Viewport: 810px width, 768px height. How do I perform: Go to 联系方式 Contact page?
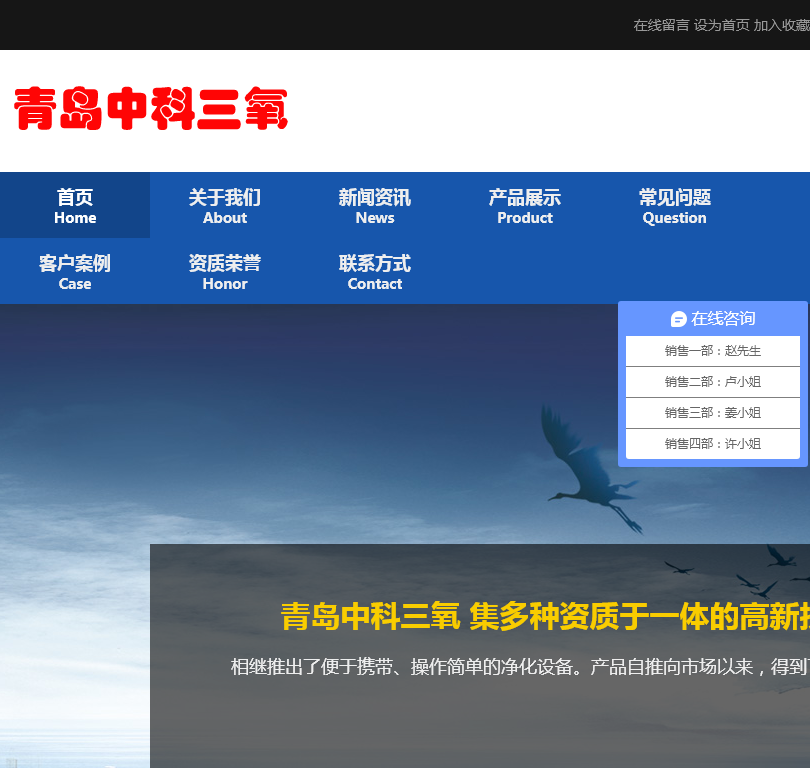click(x=375, y=272)
